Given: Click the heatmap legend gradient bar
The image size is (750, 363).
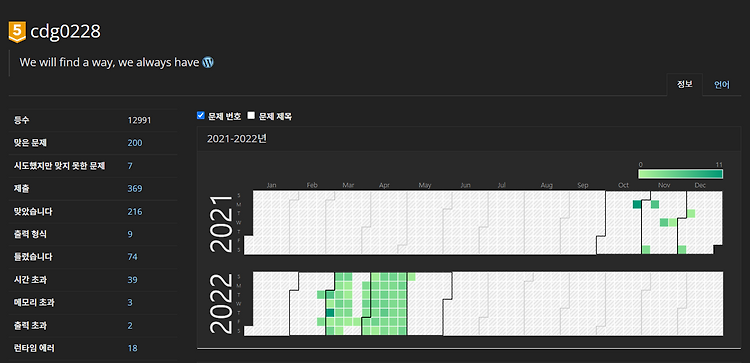Looking at the screenshot, I should point(680,174).
